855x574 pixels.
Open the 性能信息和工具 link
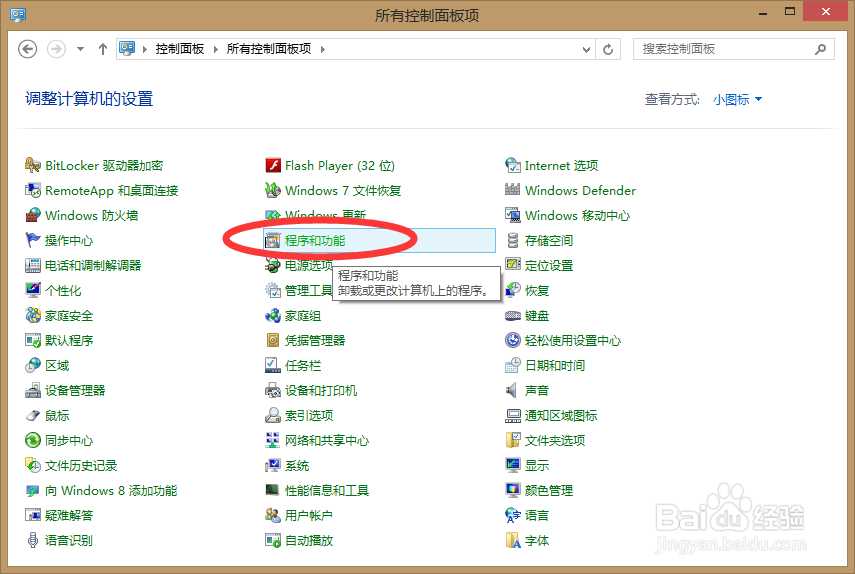[327, 490]
